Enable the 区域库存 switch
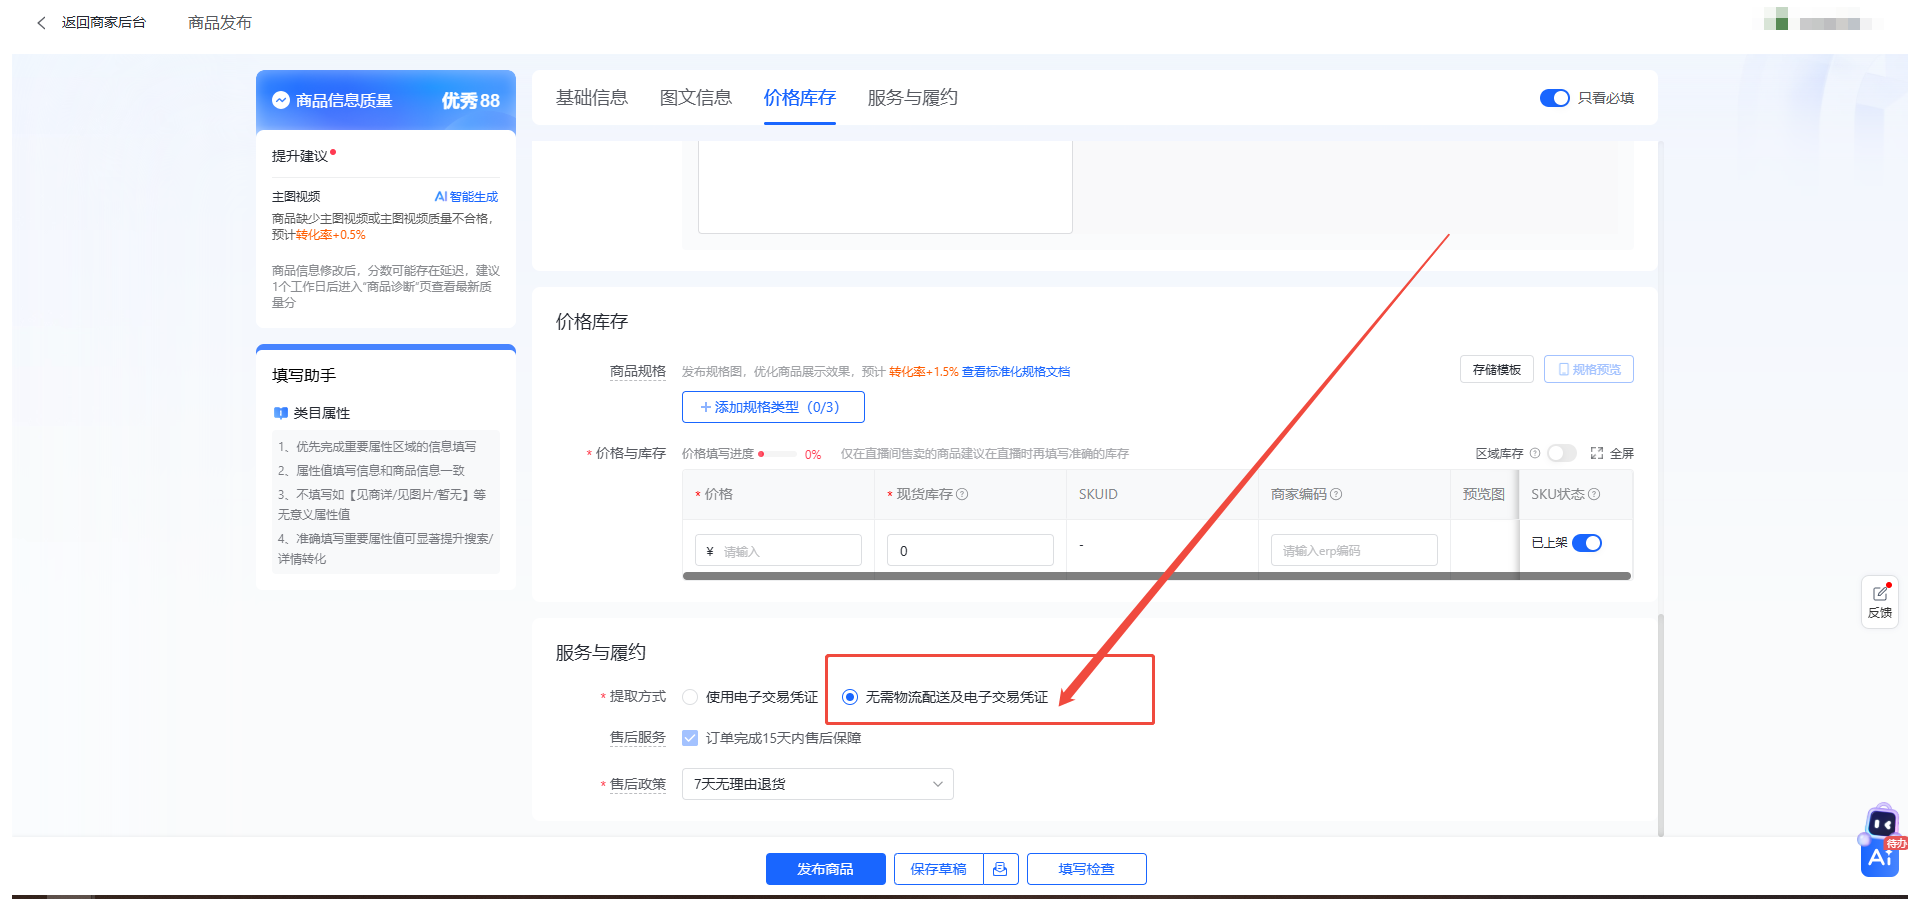This screenshot has height=899, width=1920. tap(1561, 453)
